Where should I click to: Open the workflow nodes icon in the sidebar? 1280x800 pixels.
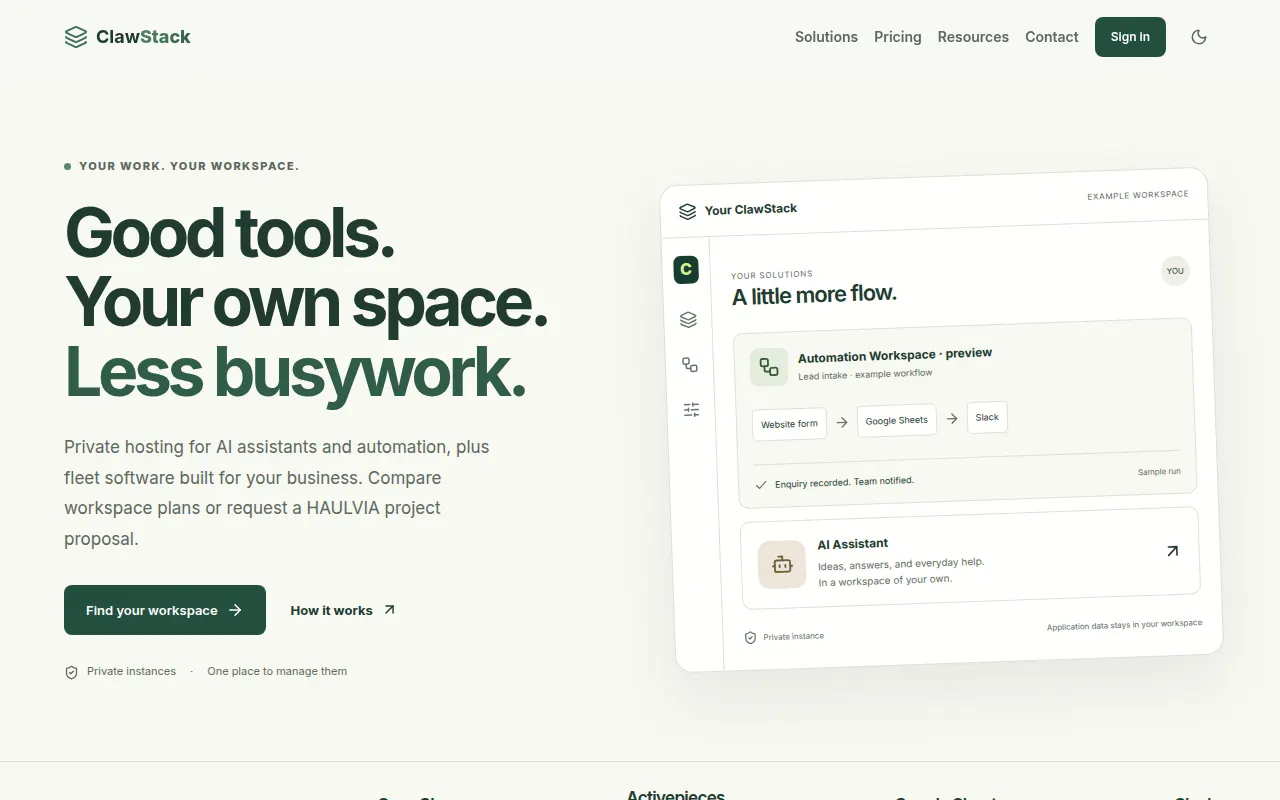coord(690,365)
